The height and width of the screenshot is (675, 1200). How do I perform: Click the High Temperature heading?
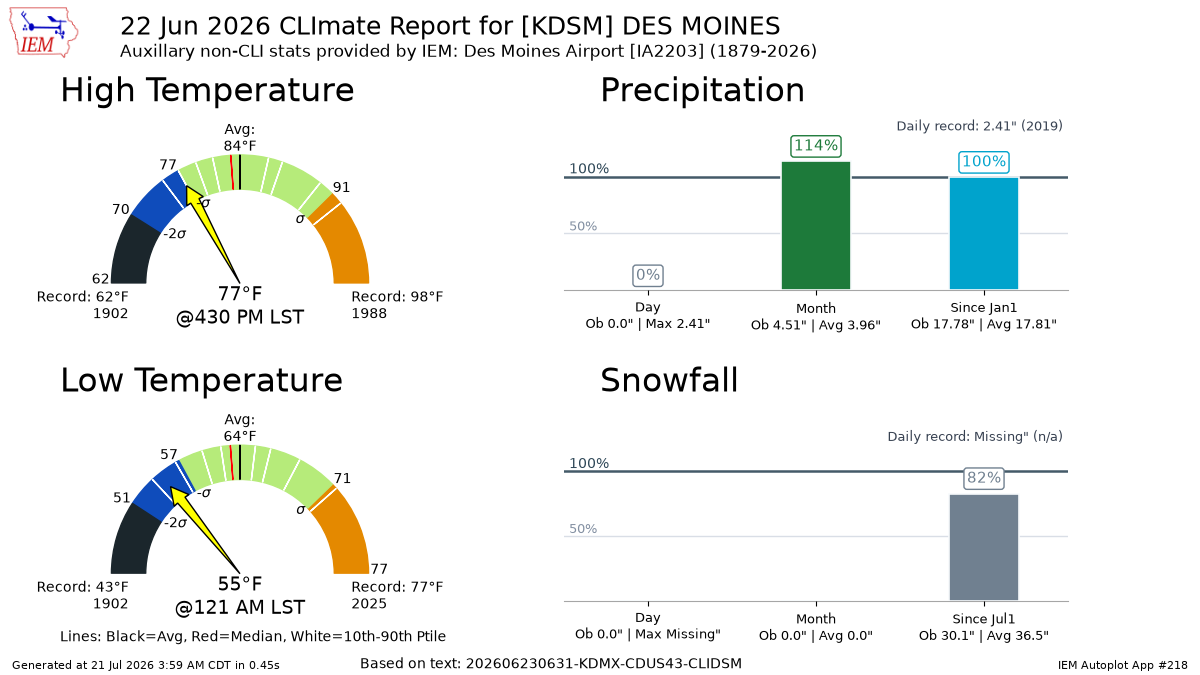point(207,90)
